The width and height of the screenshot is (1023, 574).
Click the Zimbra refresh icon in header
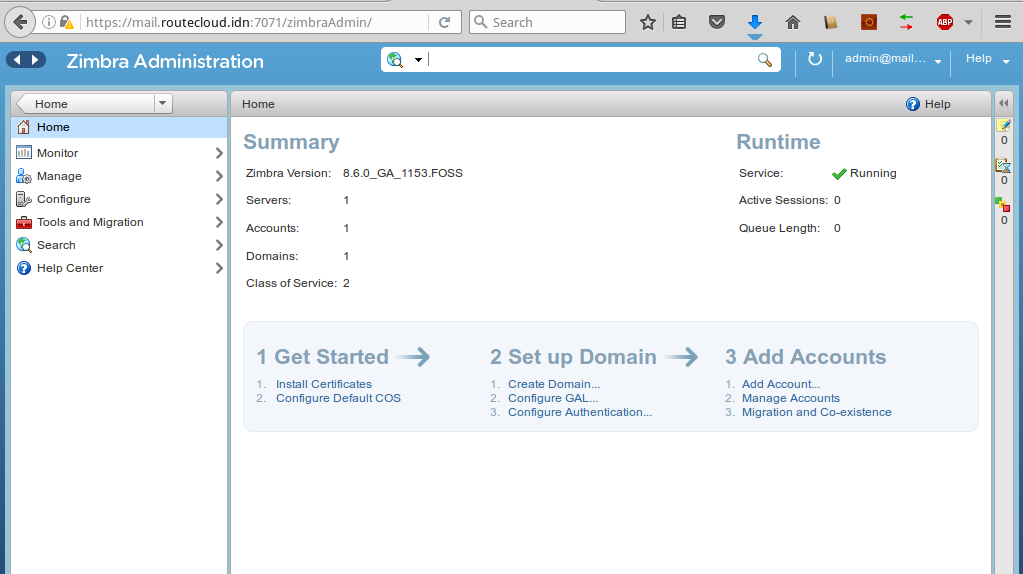click(814, 59)
